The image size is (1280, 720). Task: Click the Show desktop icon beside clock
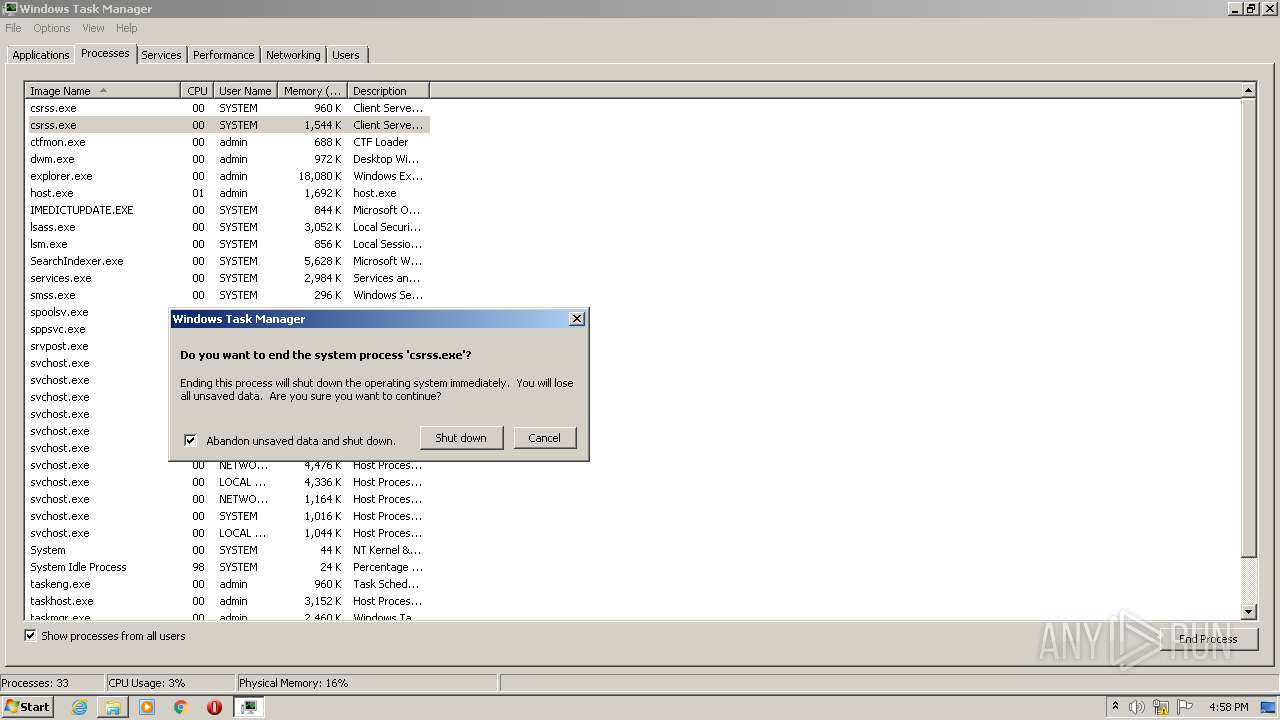tap(1269, 707)
